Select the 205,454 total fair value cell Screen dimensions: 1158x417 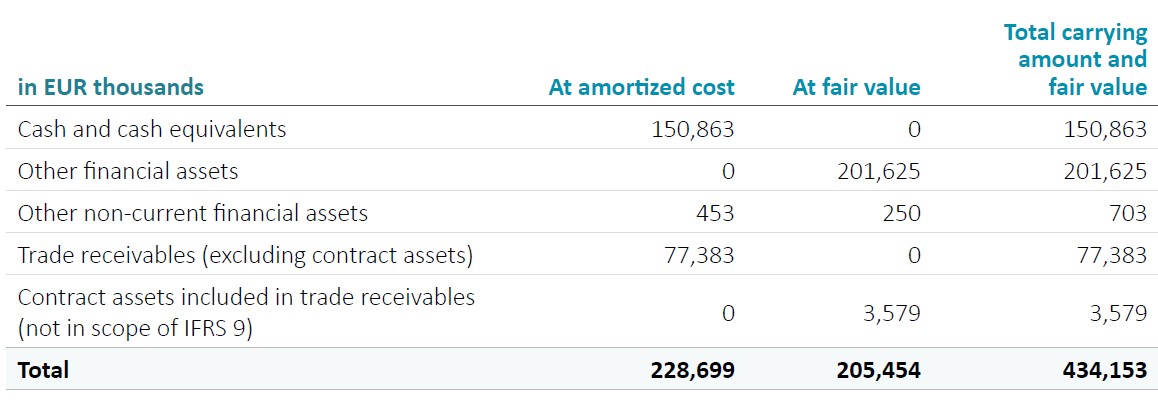(878, 370)
